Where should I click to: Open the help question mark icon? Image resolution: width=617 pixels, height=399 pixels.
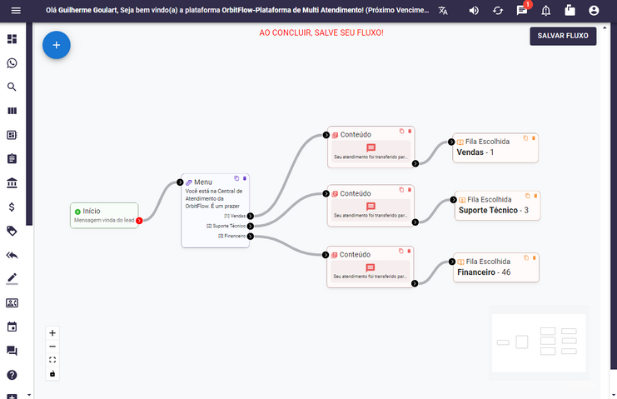click(12, 375)
